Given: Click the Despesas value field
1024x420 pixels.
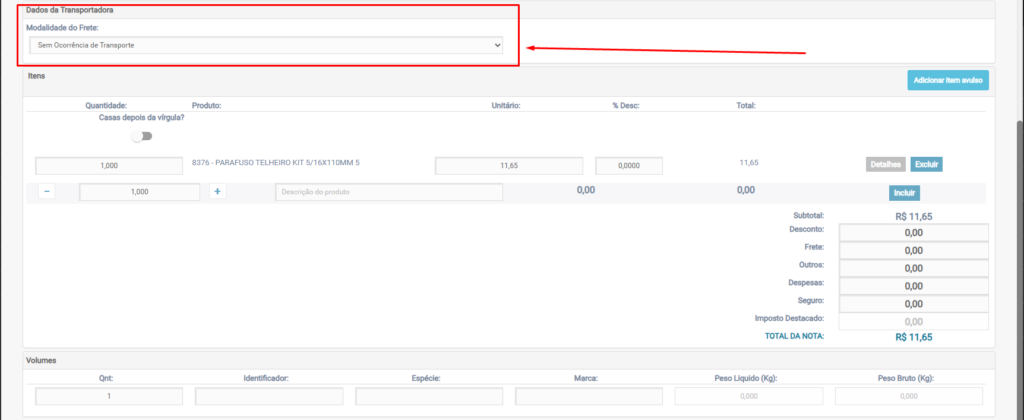Looking at the screenshot, I should pyautogui.click(x=913, y=286).
